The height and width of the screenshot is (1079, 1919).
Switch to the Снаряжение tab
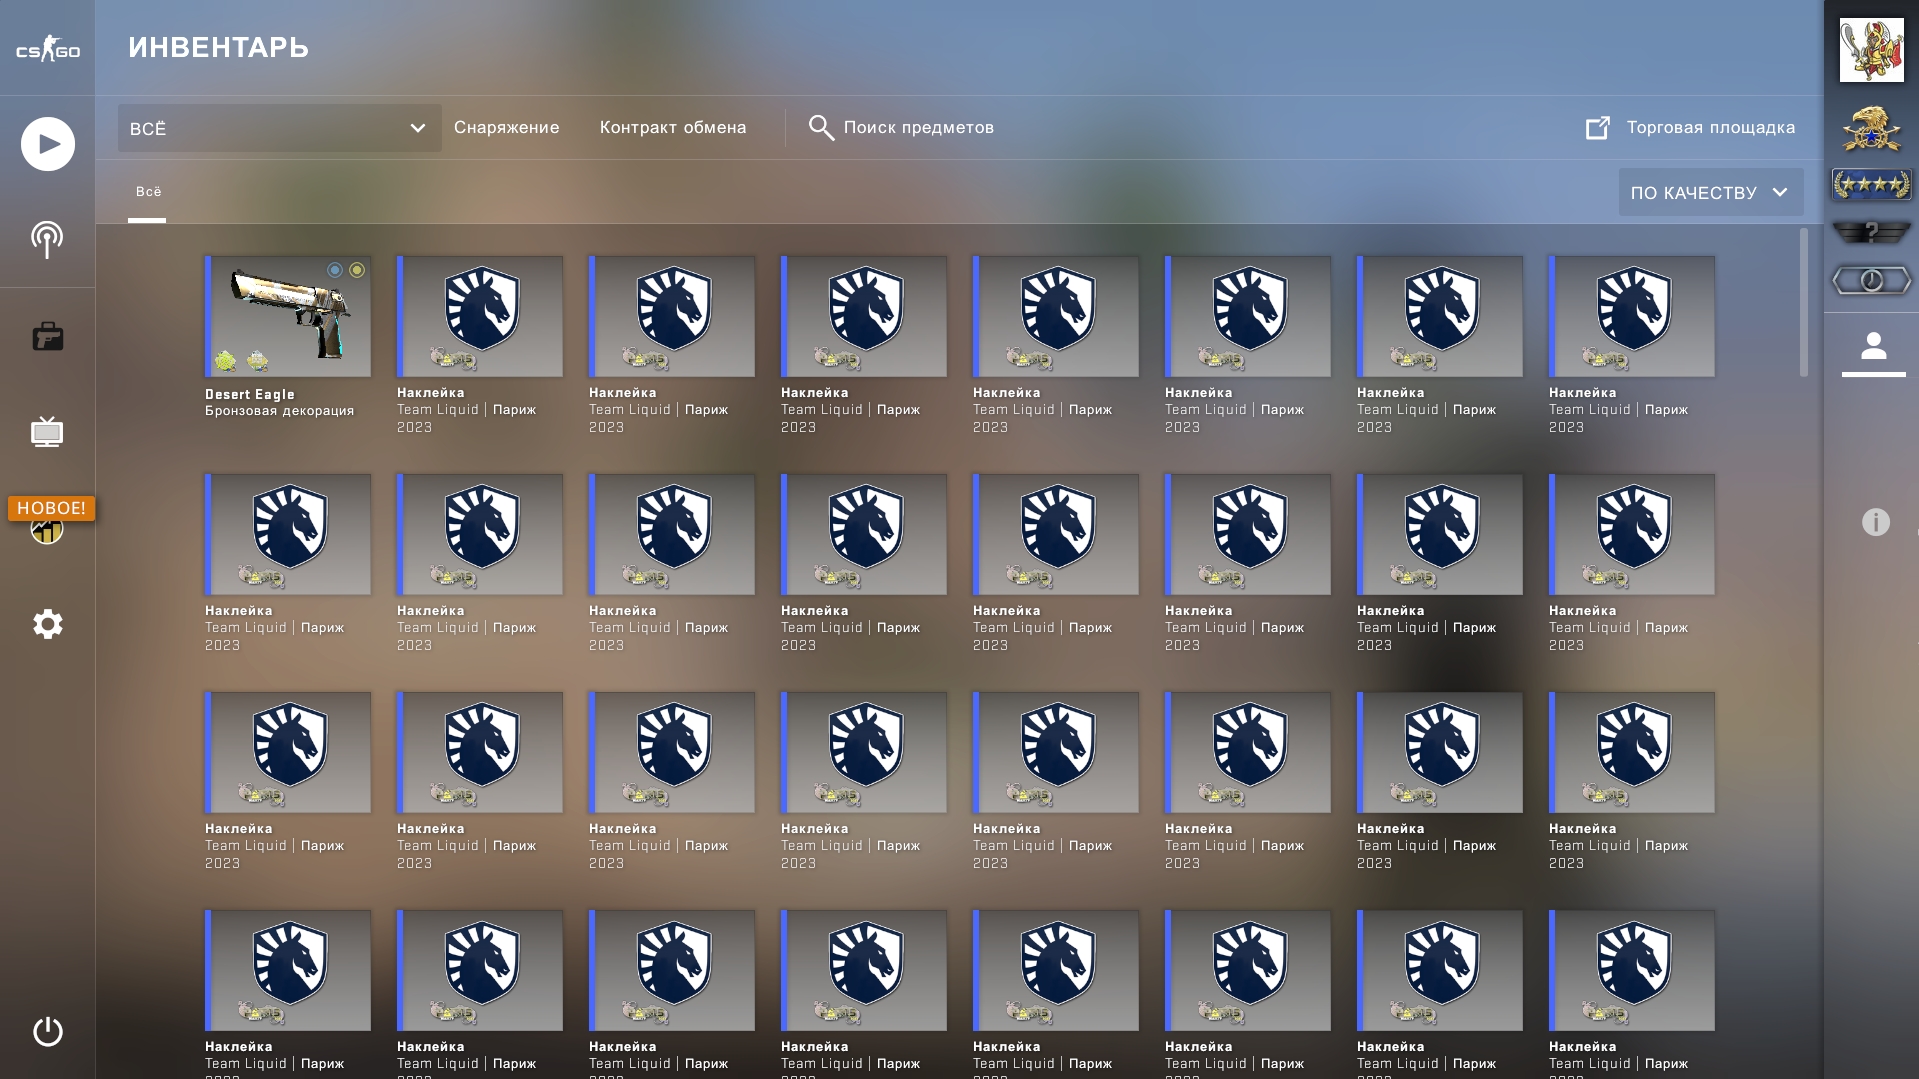(507, 128)
